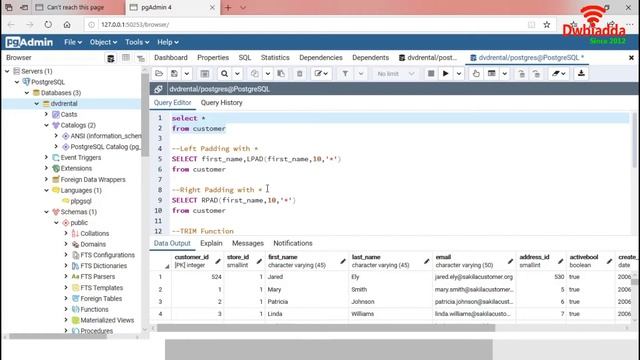Click the Save File icon

pos(174,73)
